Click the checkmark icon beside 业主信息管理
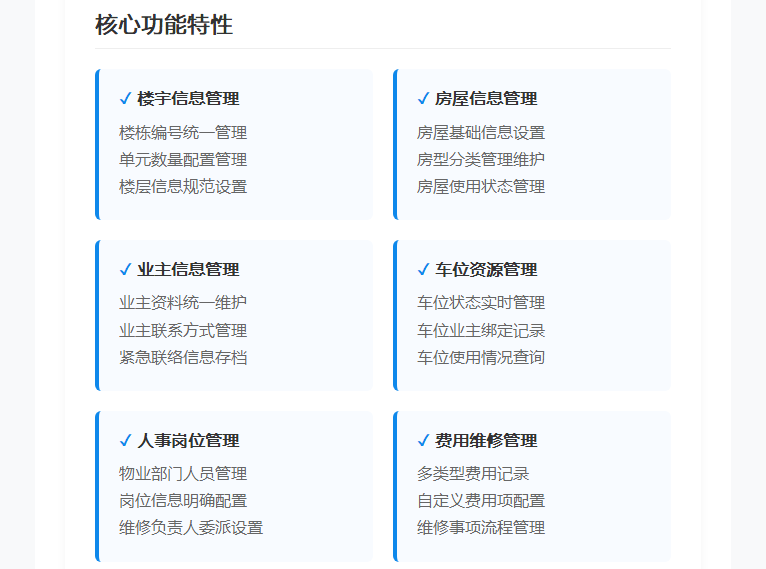This screenshot has width=766, height=569. [126, 270]
